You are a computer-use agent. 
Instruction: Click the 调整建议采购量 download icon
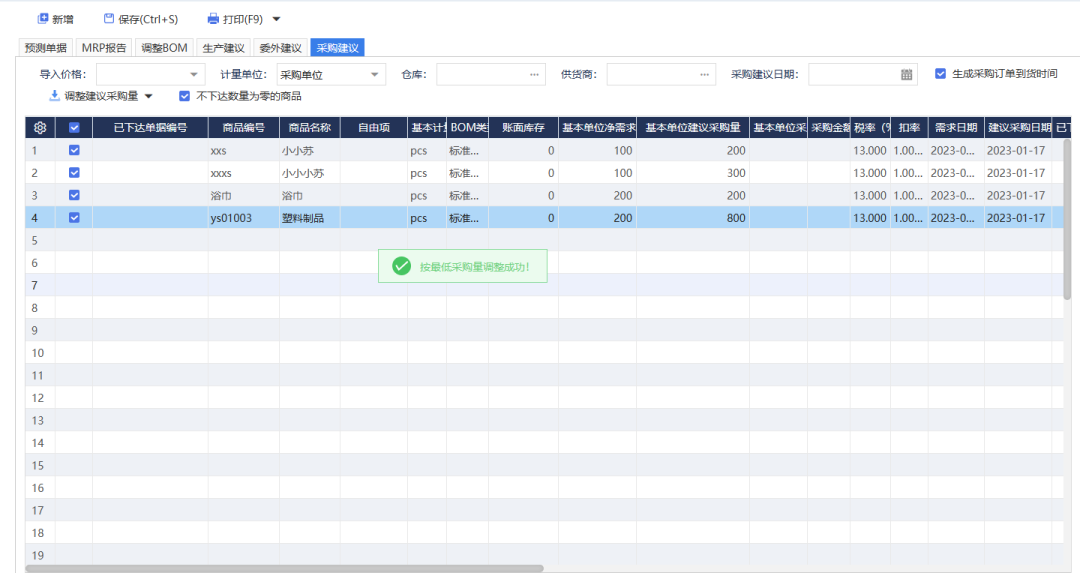coord(54,96)
